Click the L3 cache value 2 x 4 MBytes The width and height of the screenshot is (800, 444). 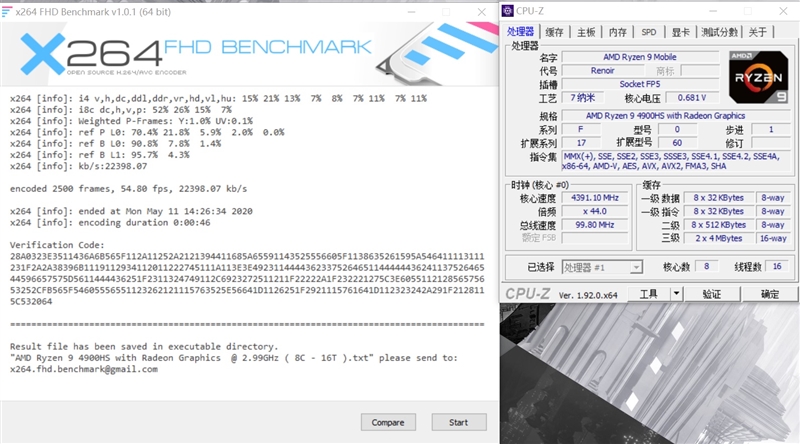click(x=718, y=238)
